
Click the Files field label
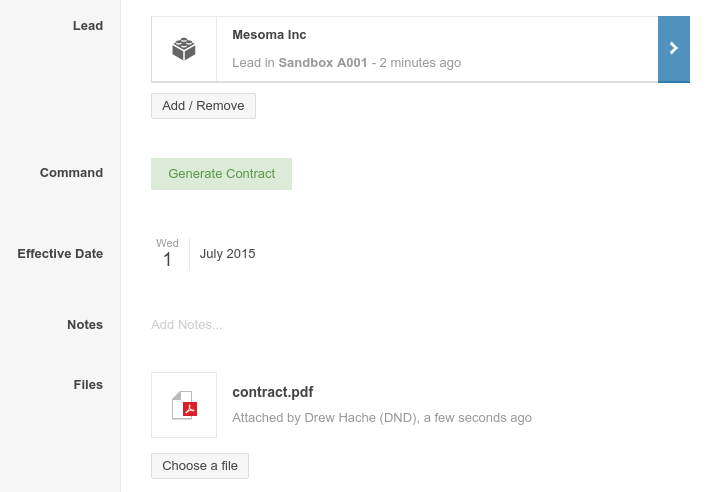coord(88,385)
